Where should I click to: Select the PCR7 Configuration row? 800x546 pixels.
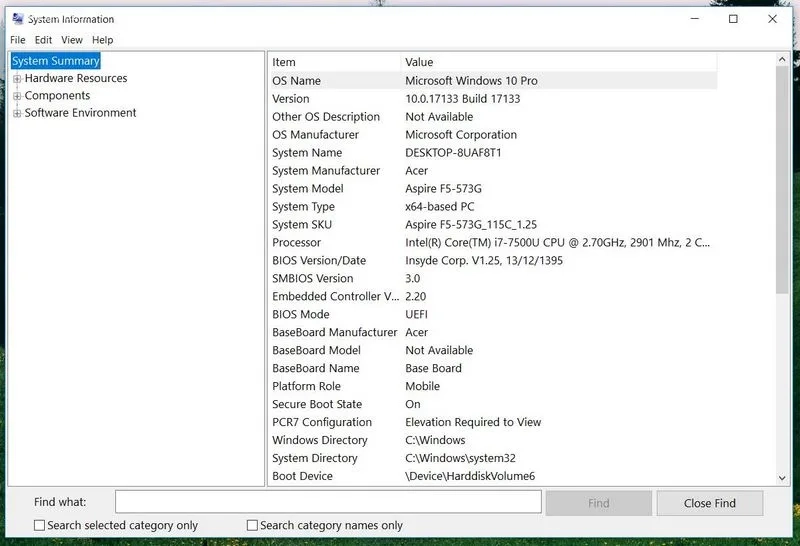click(x=493, y=422)
